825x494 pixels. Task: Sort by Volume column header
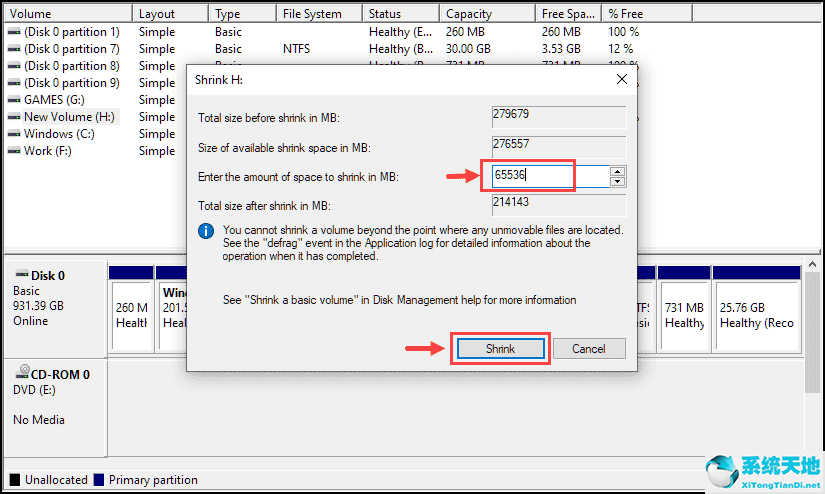tap(60, 14)
